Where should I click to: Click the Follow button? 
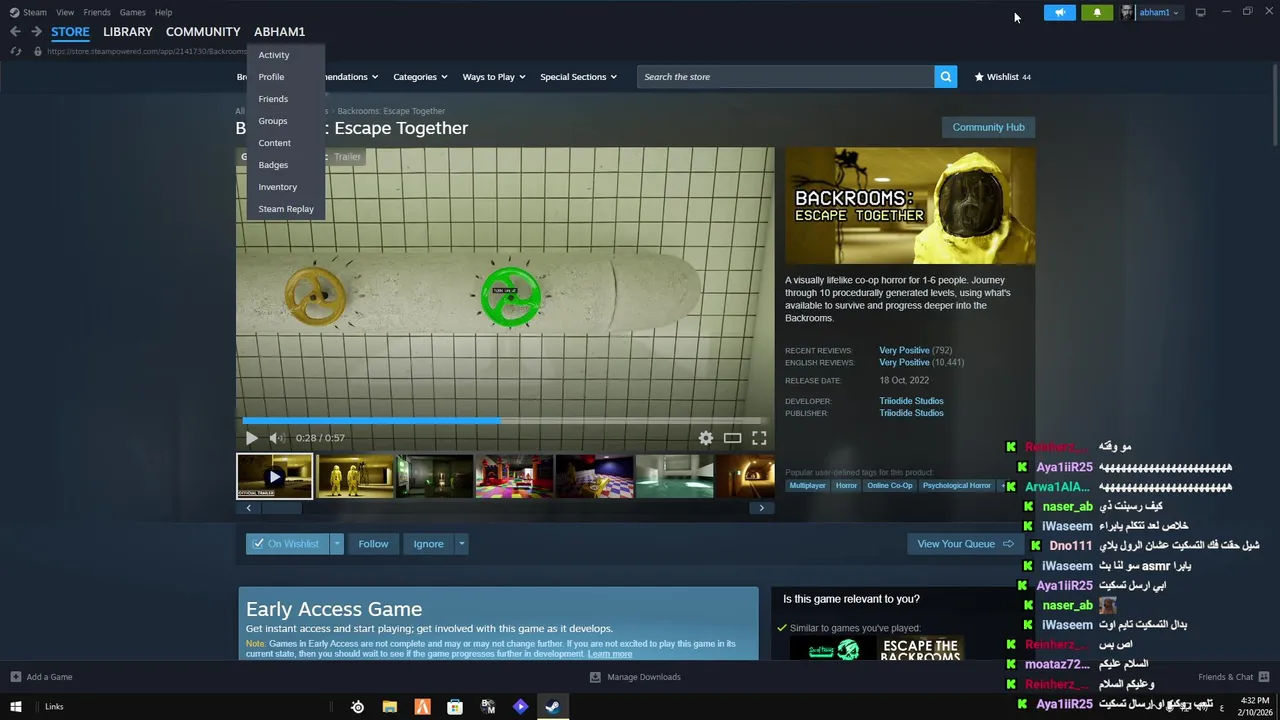pos(373,544)
